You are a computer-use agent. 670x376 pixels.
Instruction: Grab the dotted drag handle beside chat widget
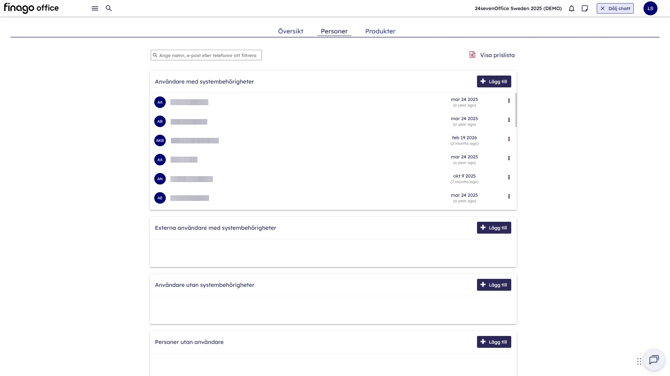click(639, 361)
